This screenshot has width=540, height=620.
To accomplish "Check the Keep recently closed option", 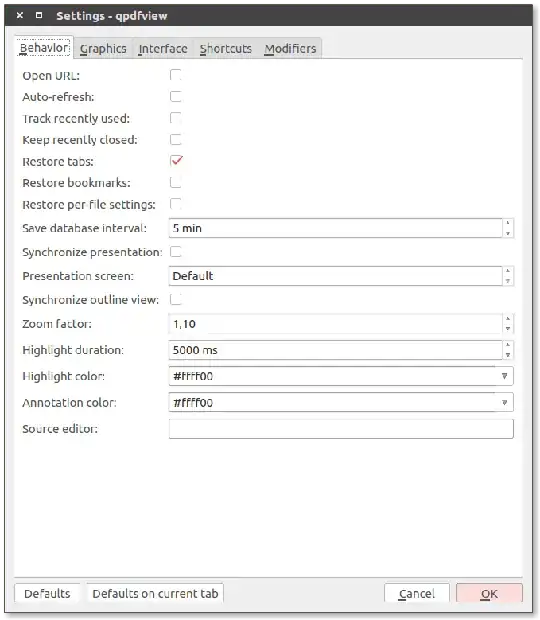I will tap(176, 139).
